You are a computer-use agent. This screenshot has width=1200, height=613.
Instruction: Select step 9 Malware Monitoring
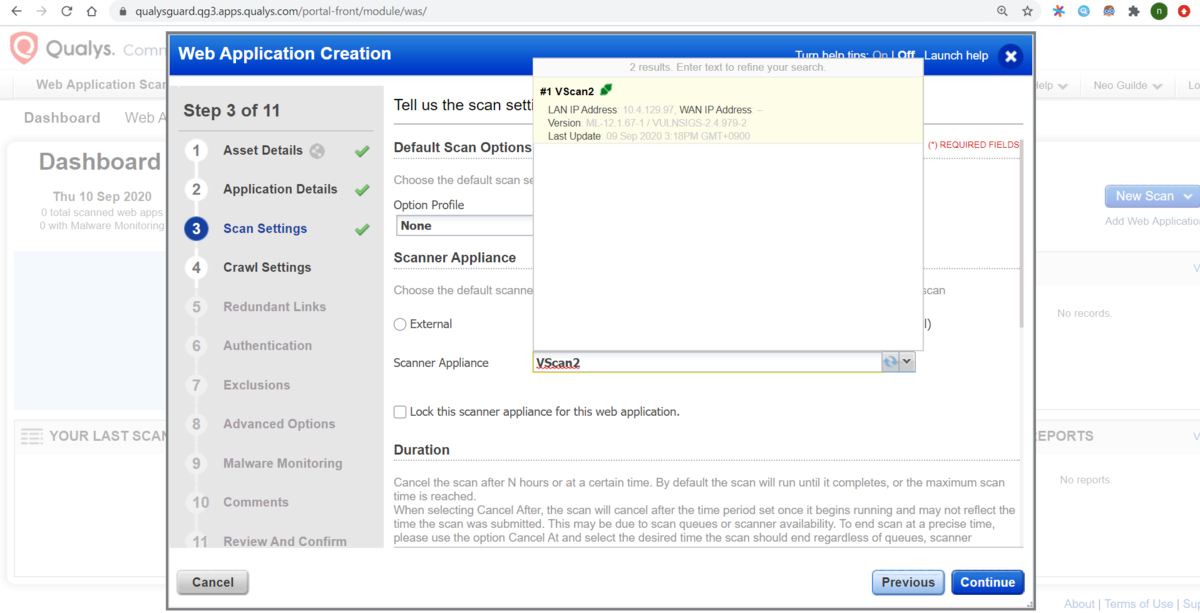pos(283,463)
